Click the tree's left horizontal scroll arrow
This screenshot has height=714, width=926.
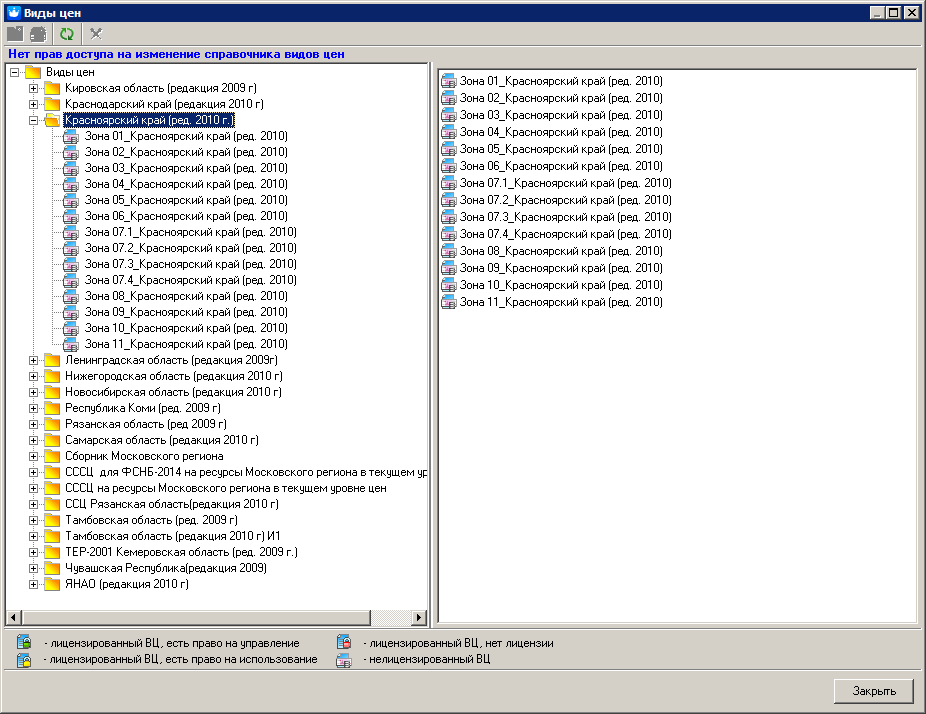(14, 618)
